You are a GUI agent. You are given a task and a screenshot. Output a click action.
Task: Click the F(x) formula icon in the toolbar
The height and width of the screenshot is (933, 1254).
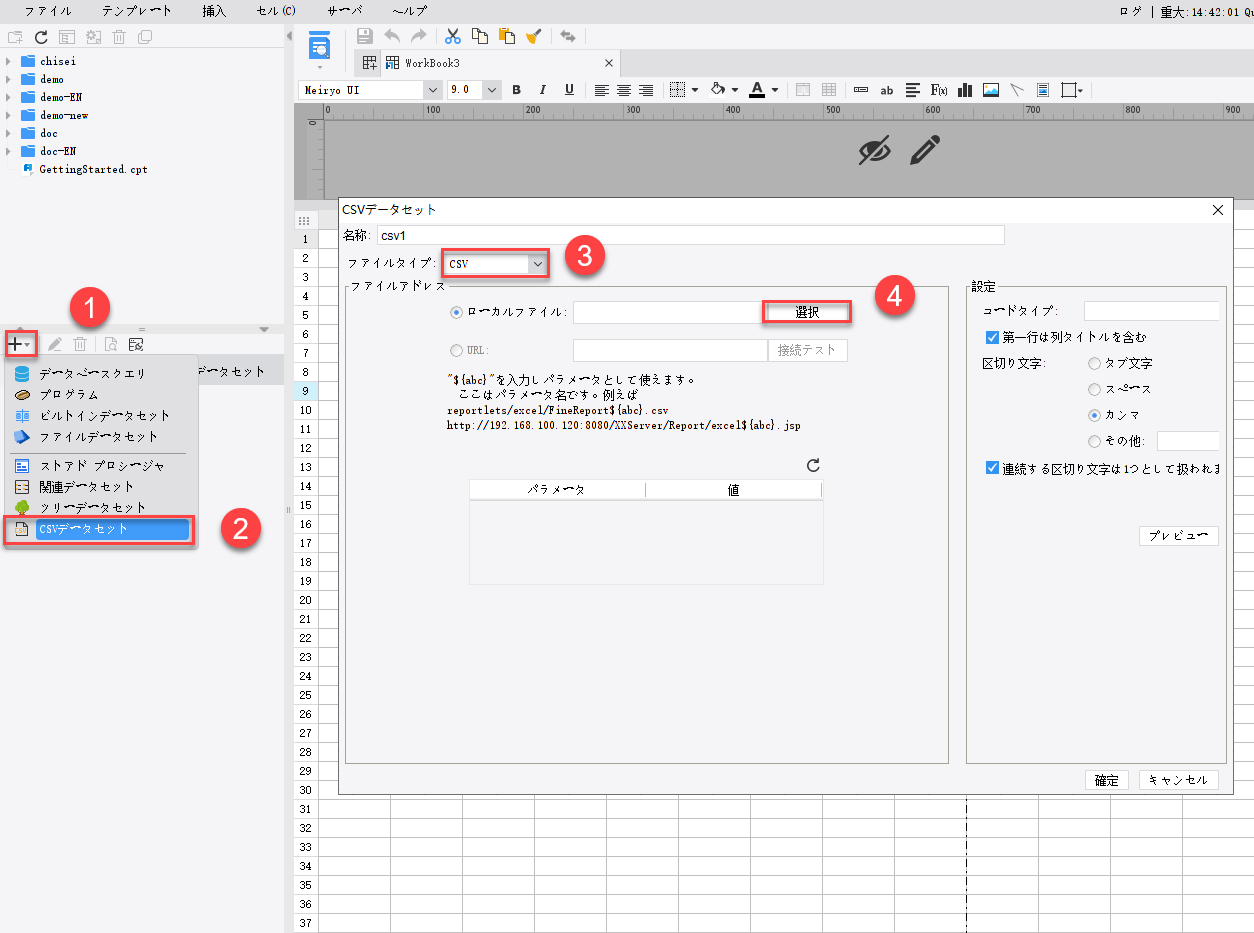938,89
